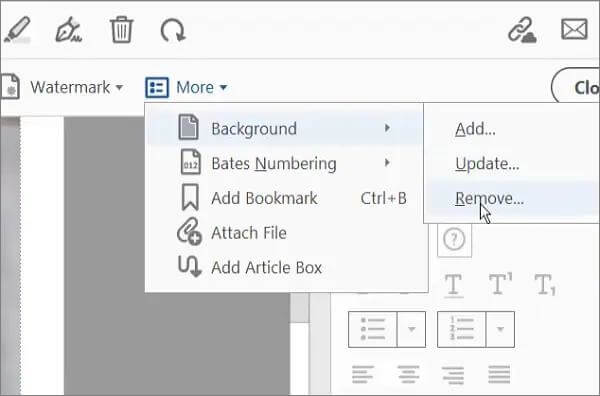This screenshot has height=396, width=600.
Task: Choose Background from the More menu
Action: [285, 128]
